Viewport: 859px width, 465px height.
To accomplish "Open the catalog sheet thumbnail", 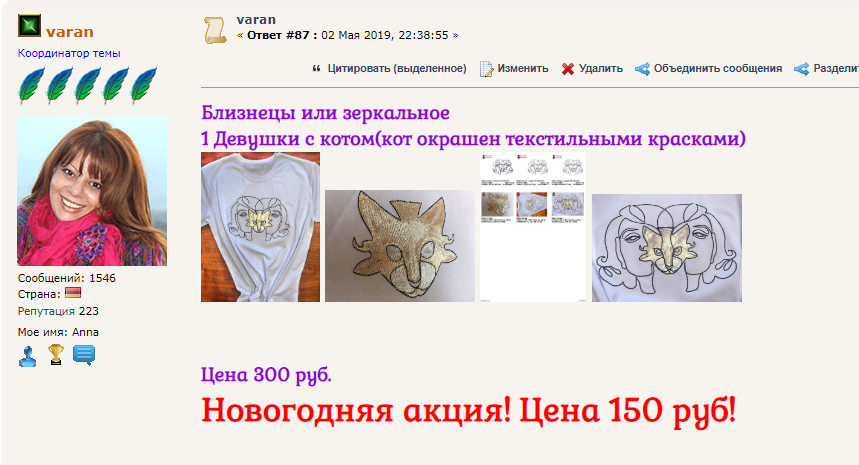I will [533, 227].
